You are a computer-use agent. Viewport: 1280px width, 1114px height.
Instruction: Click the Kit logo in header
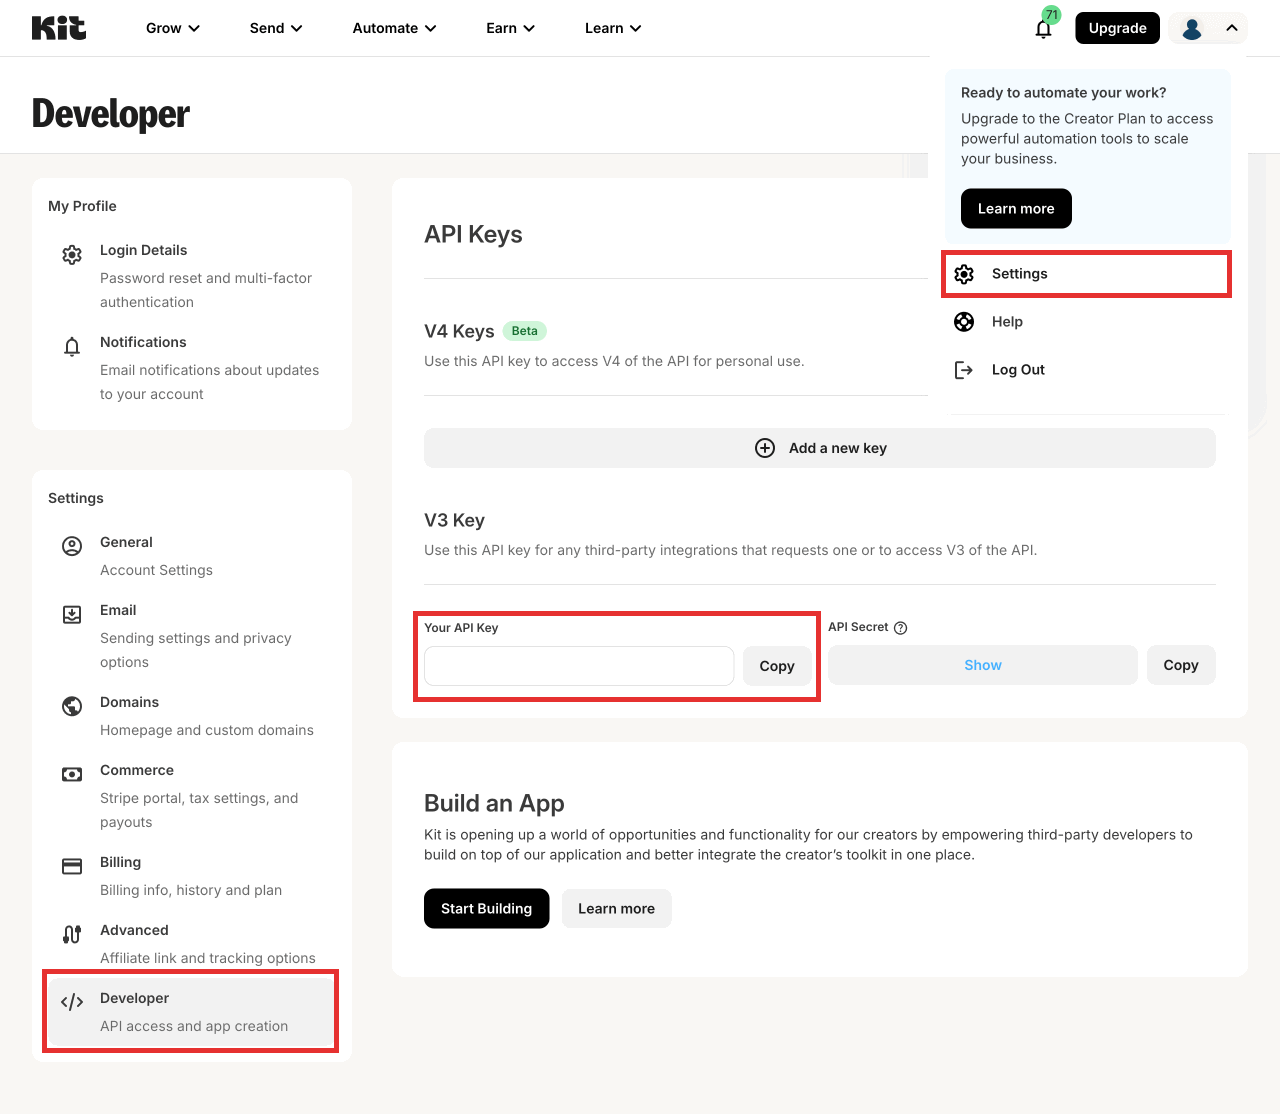click(59, 28)
